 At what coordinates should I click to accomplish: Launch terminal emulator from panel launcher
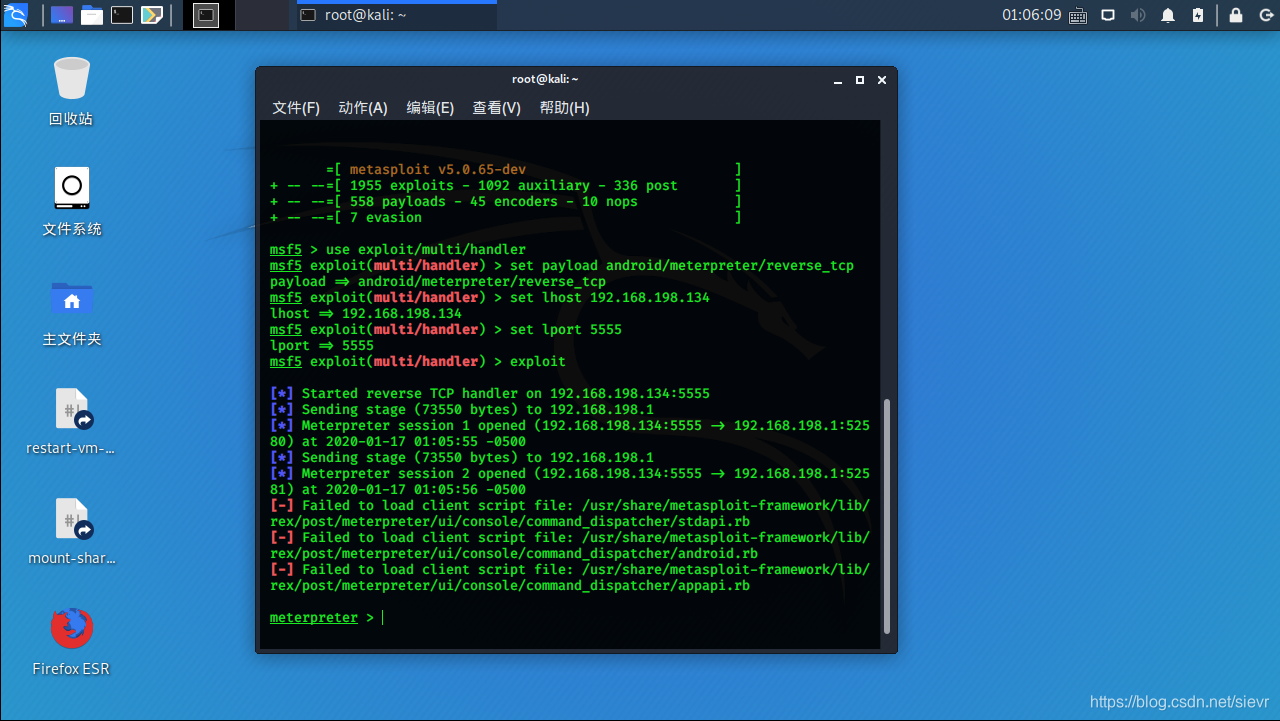pos(122,15)
